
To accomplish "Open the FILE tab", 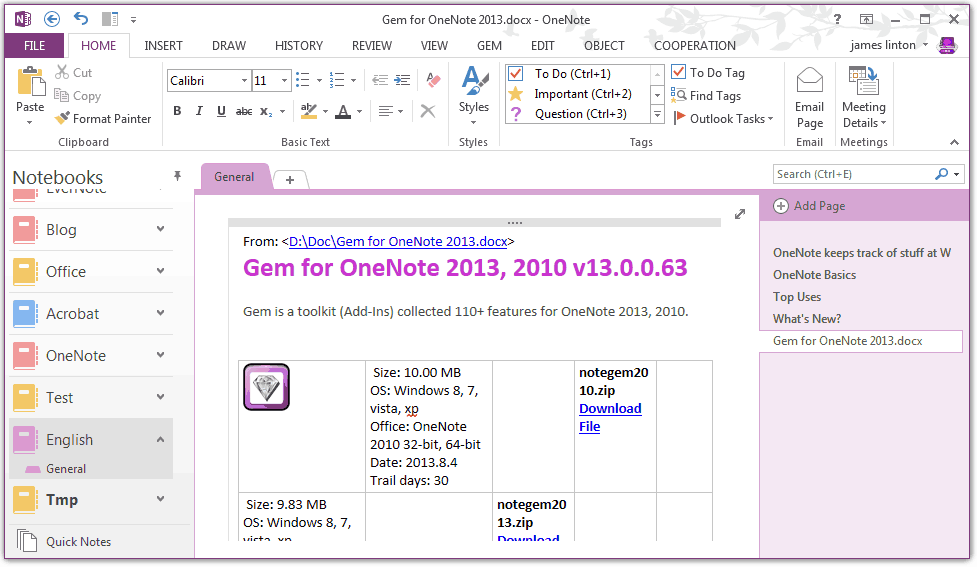I will [x=34, y=45].
